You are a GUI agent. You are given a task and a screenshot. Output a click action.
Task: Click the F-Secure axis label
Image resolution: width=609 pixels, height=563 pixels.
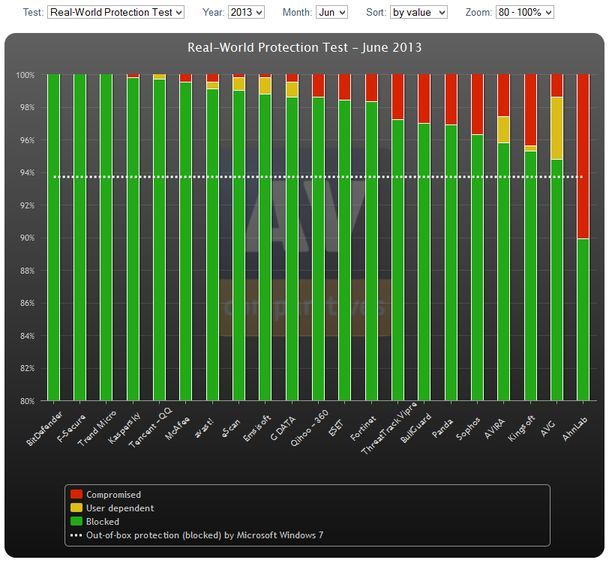[71, 428]
